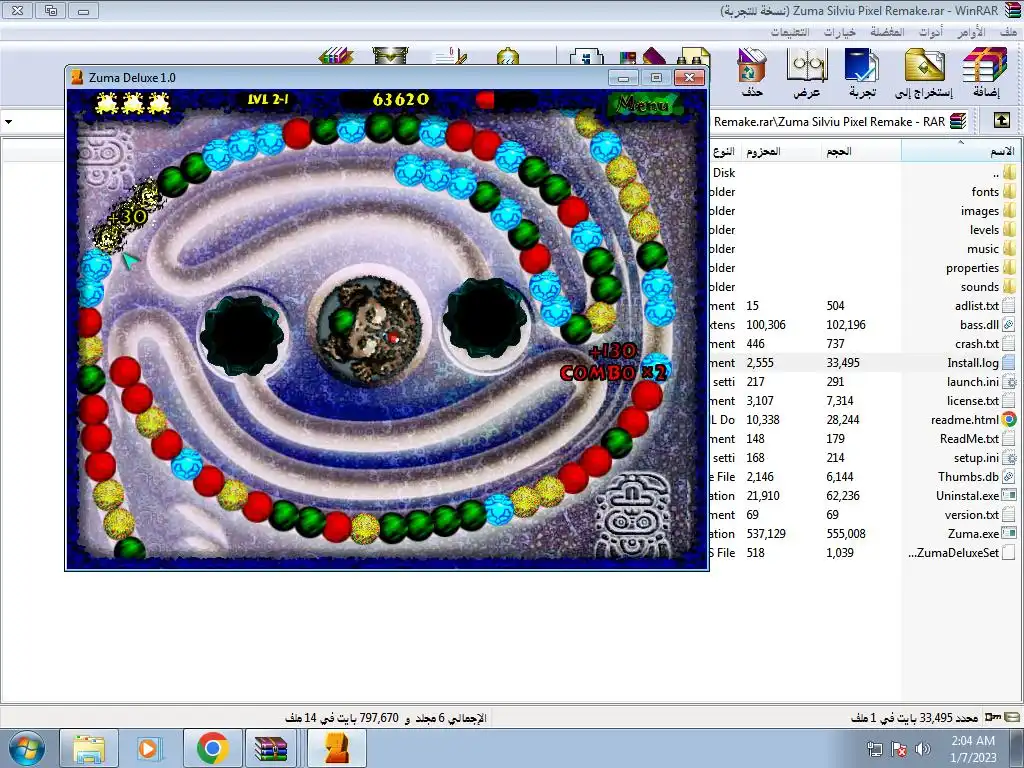The width and height of the screenshot is (1024, 768).
Task: Open the Windows Start menu
Action: [26, 748]
